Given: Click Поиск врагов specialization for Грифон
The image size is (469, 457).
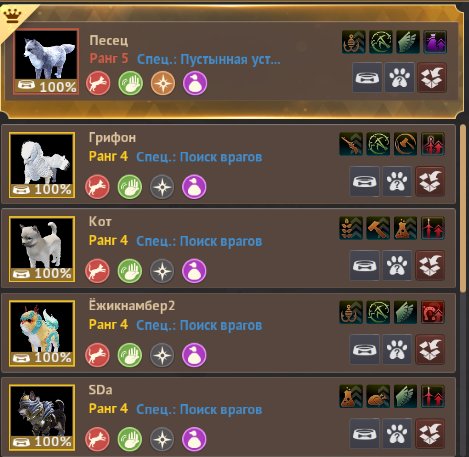Looking at the screenshot, I should click(221, 157).
